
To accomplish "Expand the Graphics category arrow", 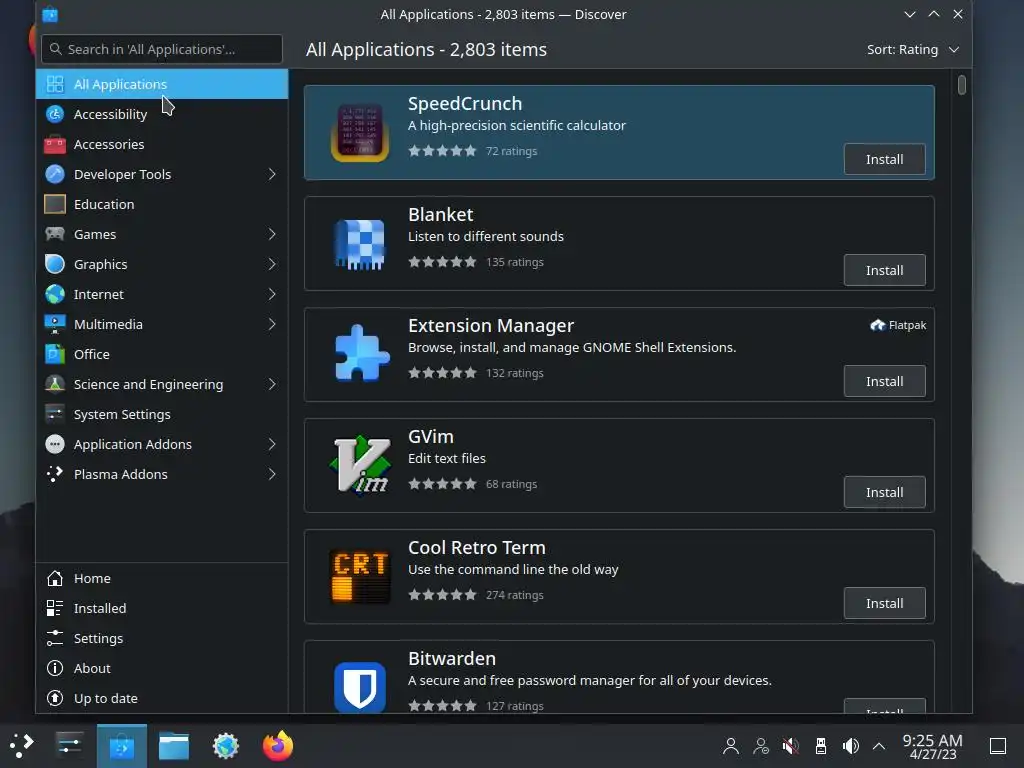I will pyautogui.click(x=272, y=264).
